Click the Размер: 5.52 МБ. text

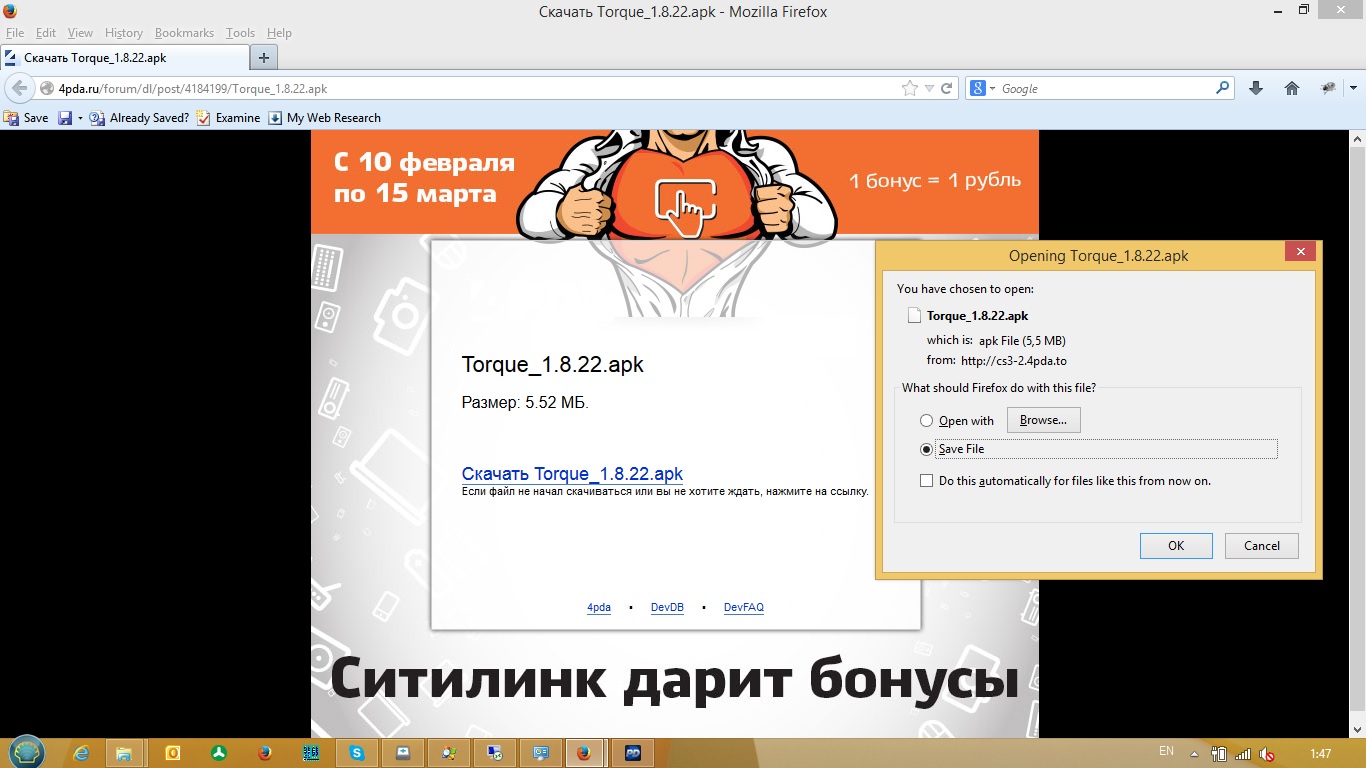tap(525, 402)
